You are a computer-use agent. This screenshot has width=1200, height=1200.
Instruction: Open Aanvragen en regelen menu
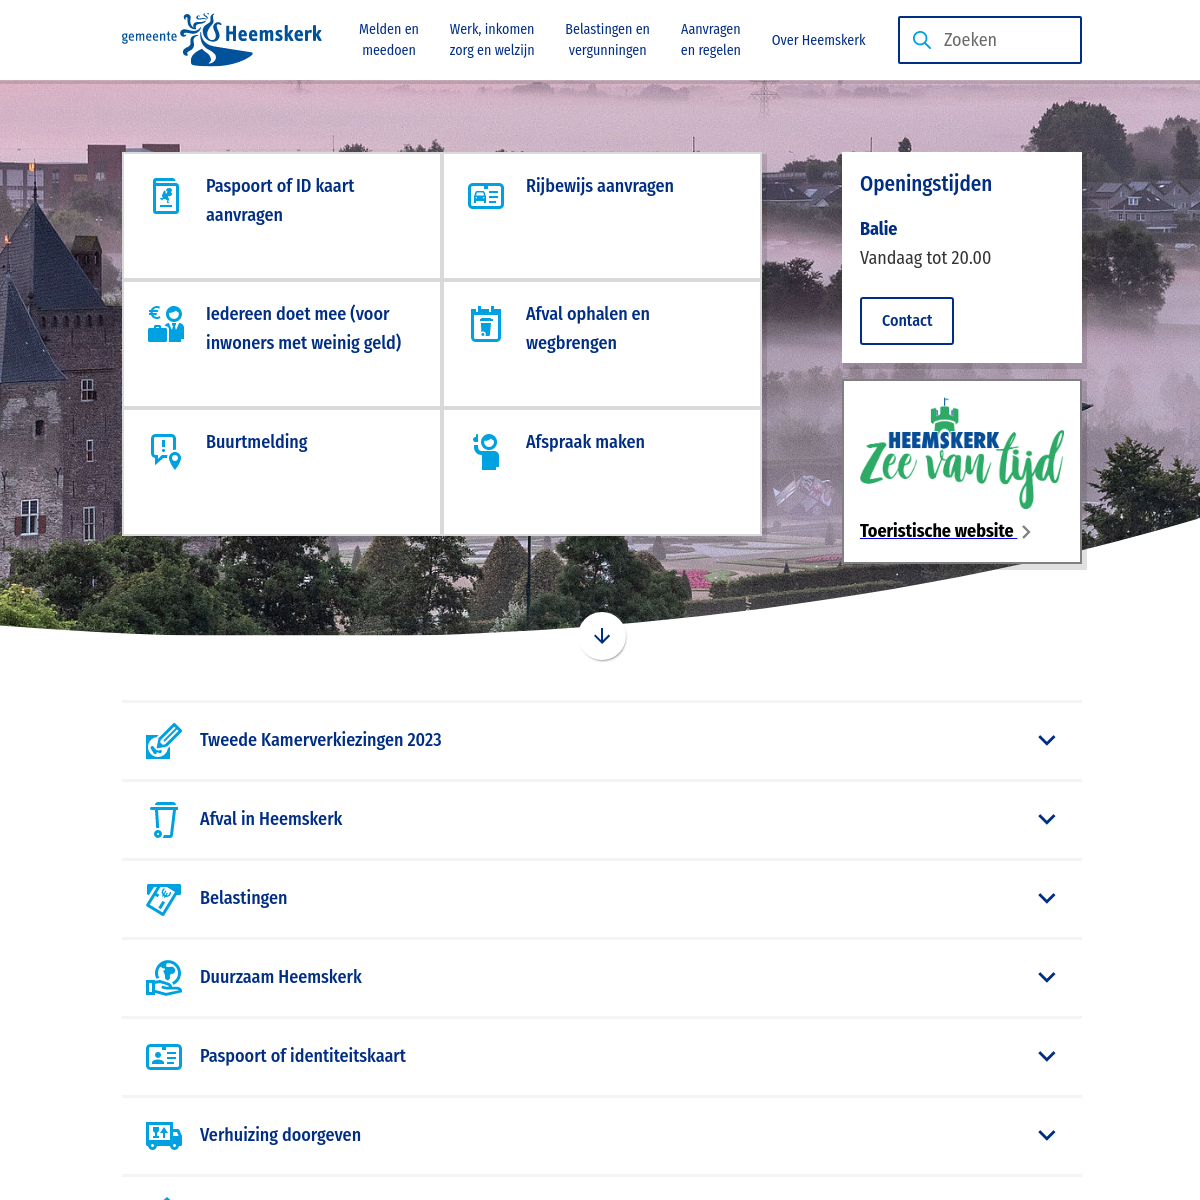[x=711, y=40]
